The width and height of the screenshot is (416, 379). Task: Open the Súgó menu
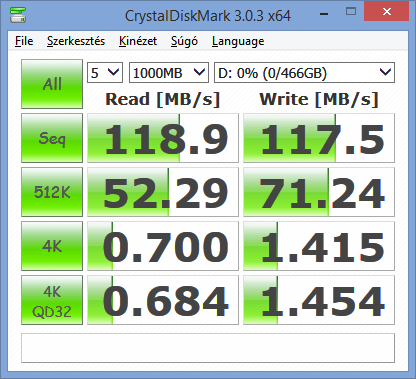(184, 41)
